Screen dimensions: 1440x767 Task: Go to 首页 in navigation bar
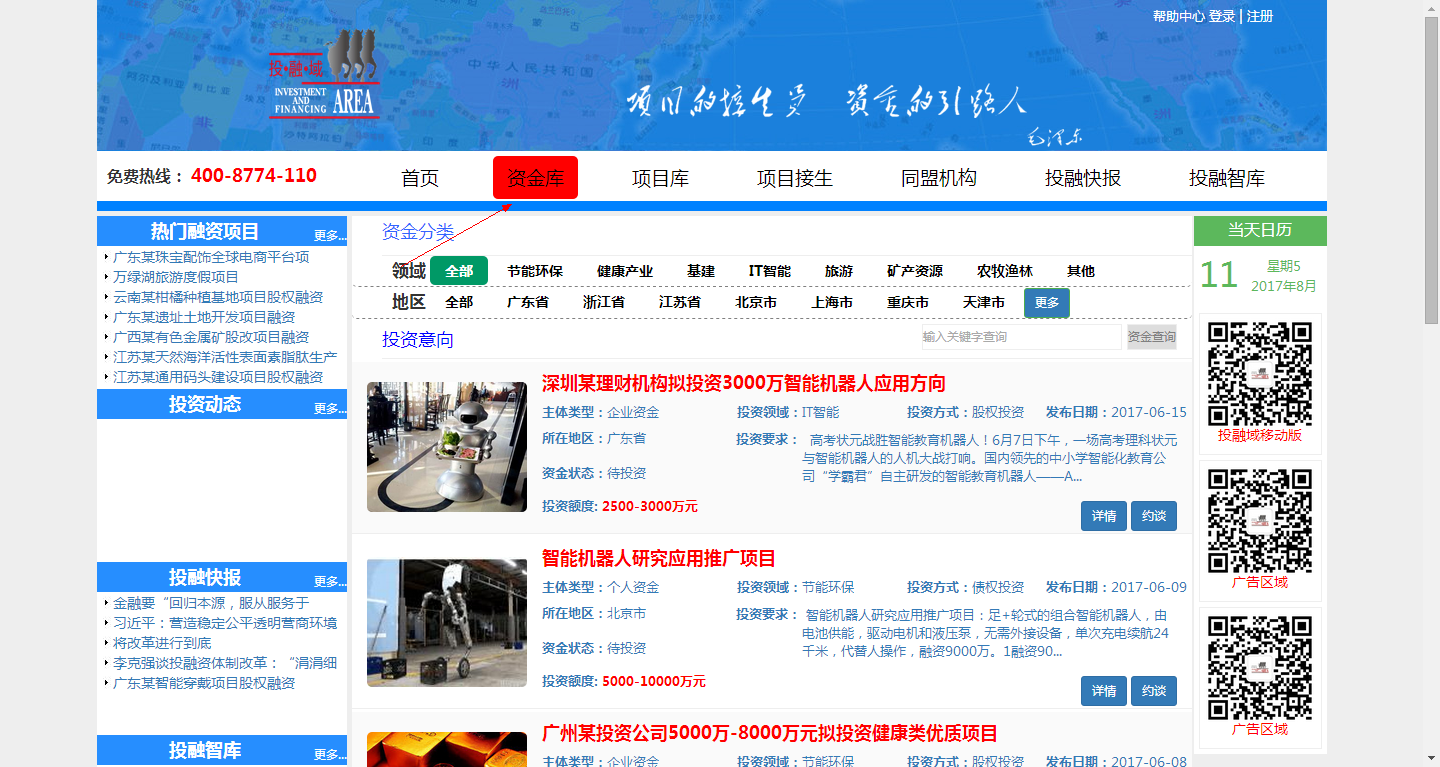[x=420, y=178]
